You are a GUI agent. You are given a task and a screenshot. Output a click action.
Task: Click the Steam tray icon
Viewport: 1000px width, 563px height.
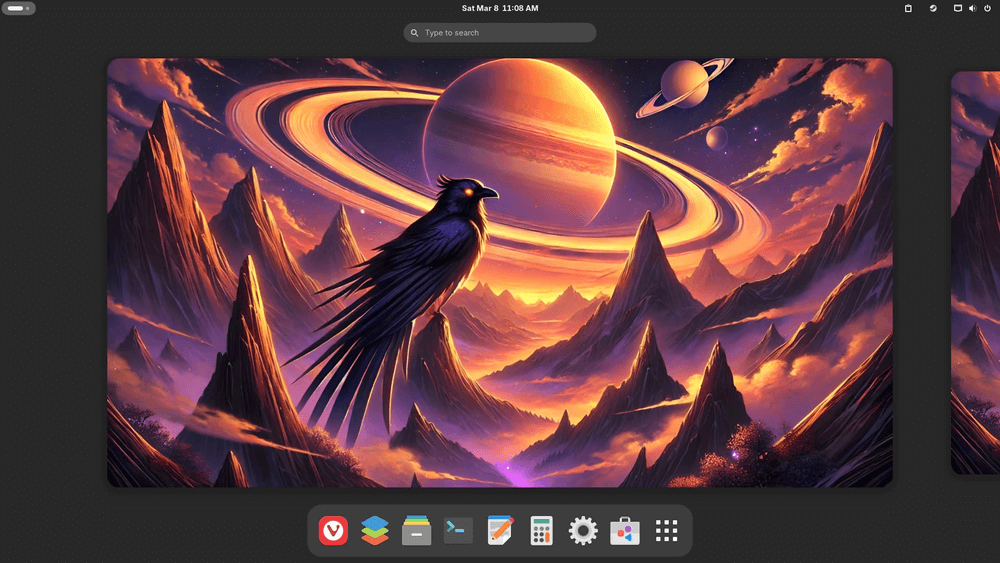[x=933, y=8]
